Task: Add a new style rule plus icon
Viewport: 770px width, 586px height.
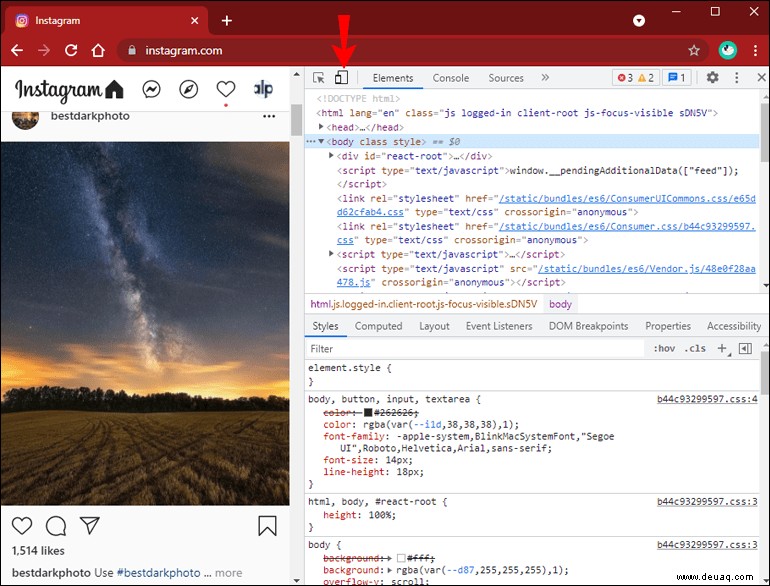Action: coord(722,349)
